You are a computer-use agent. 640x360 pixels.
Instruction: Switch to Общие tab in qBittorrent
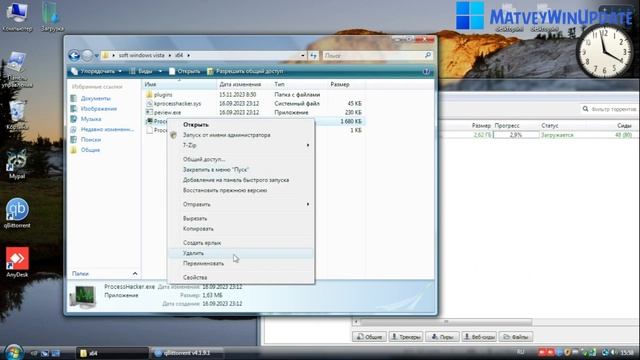click(369, 337)
